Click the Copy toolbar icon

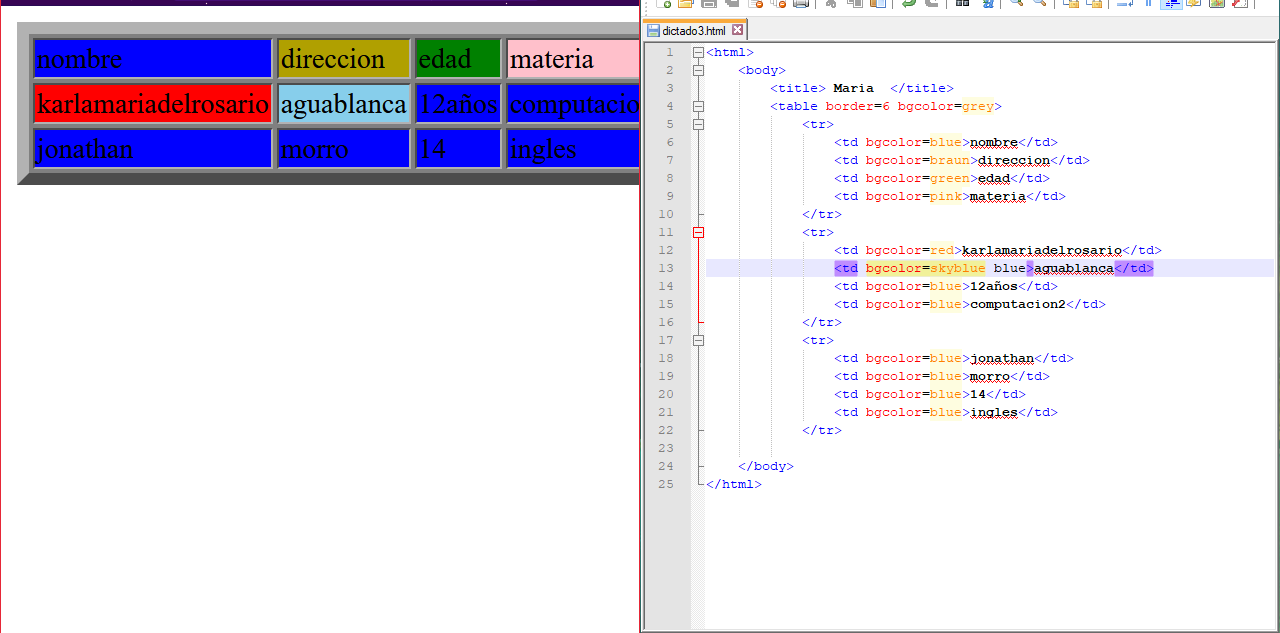855,4
